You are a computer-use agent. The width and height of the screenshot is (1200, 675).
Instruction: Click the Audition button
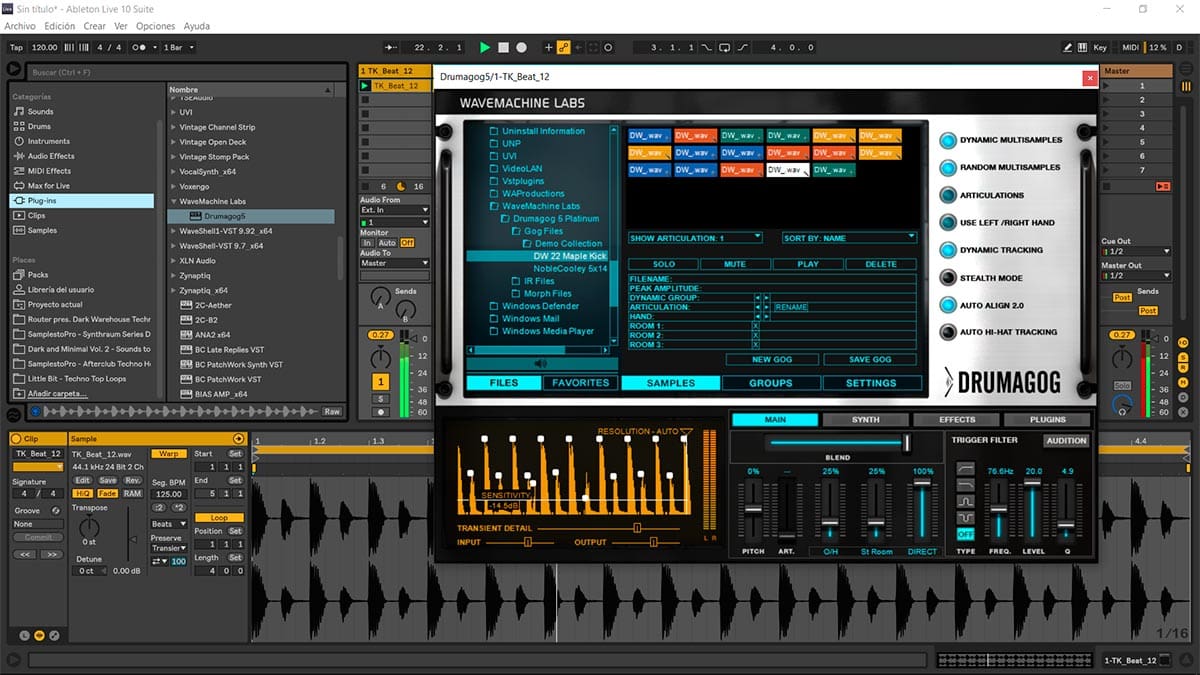[1066, 440]
